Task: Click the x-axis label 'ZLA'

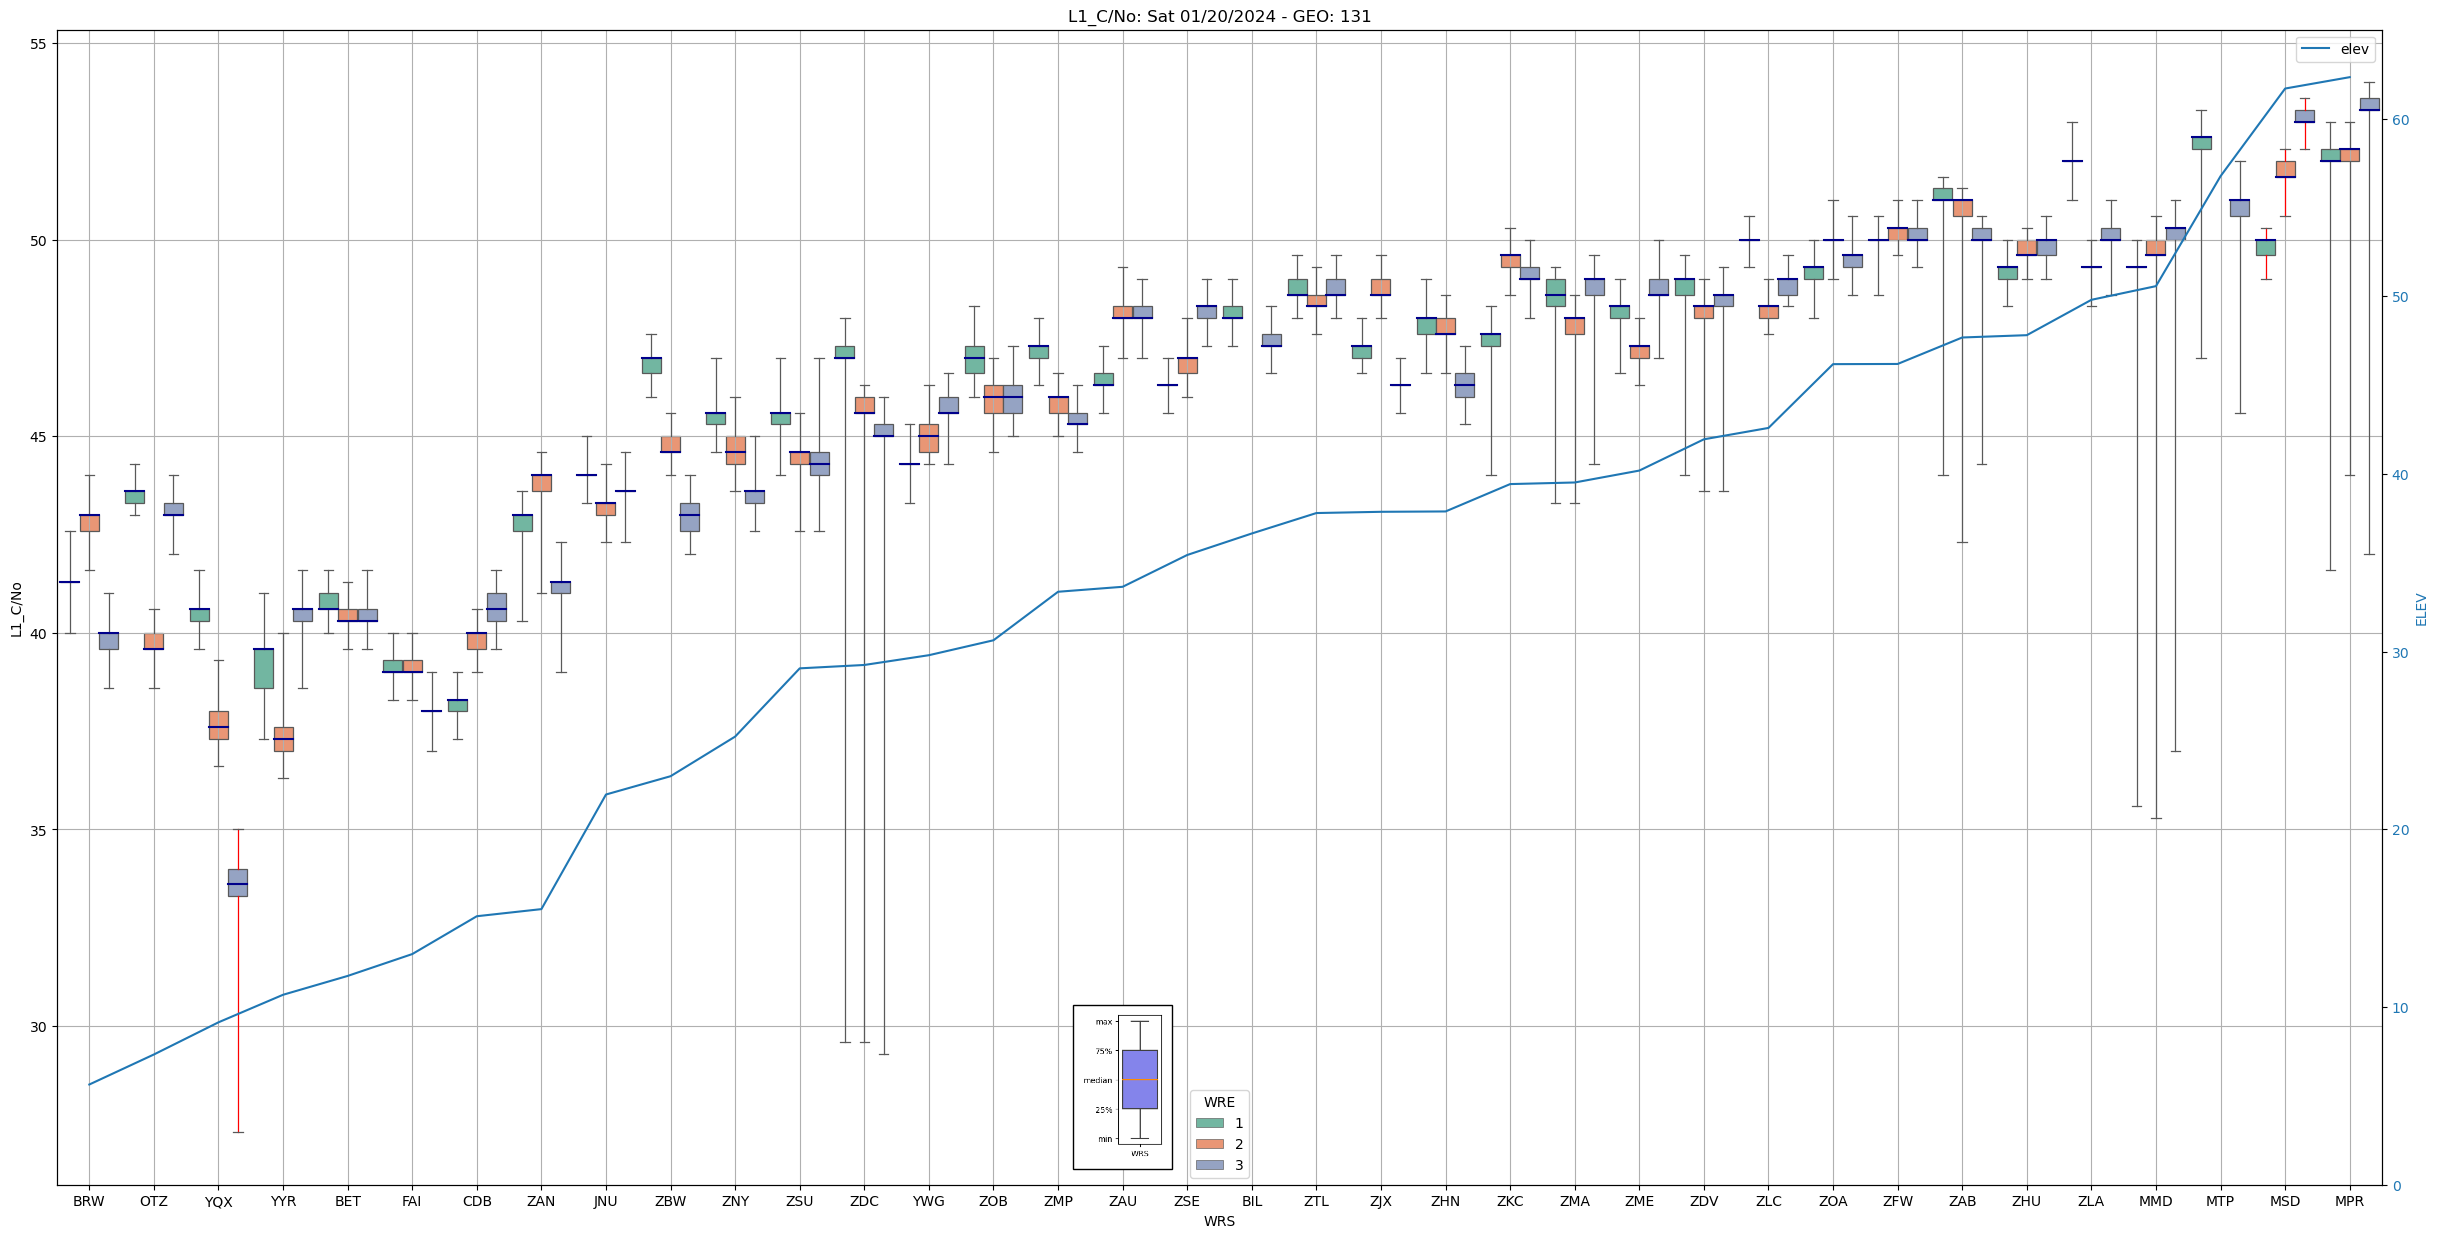Action: [x=2091, y=1201]
